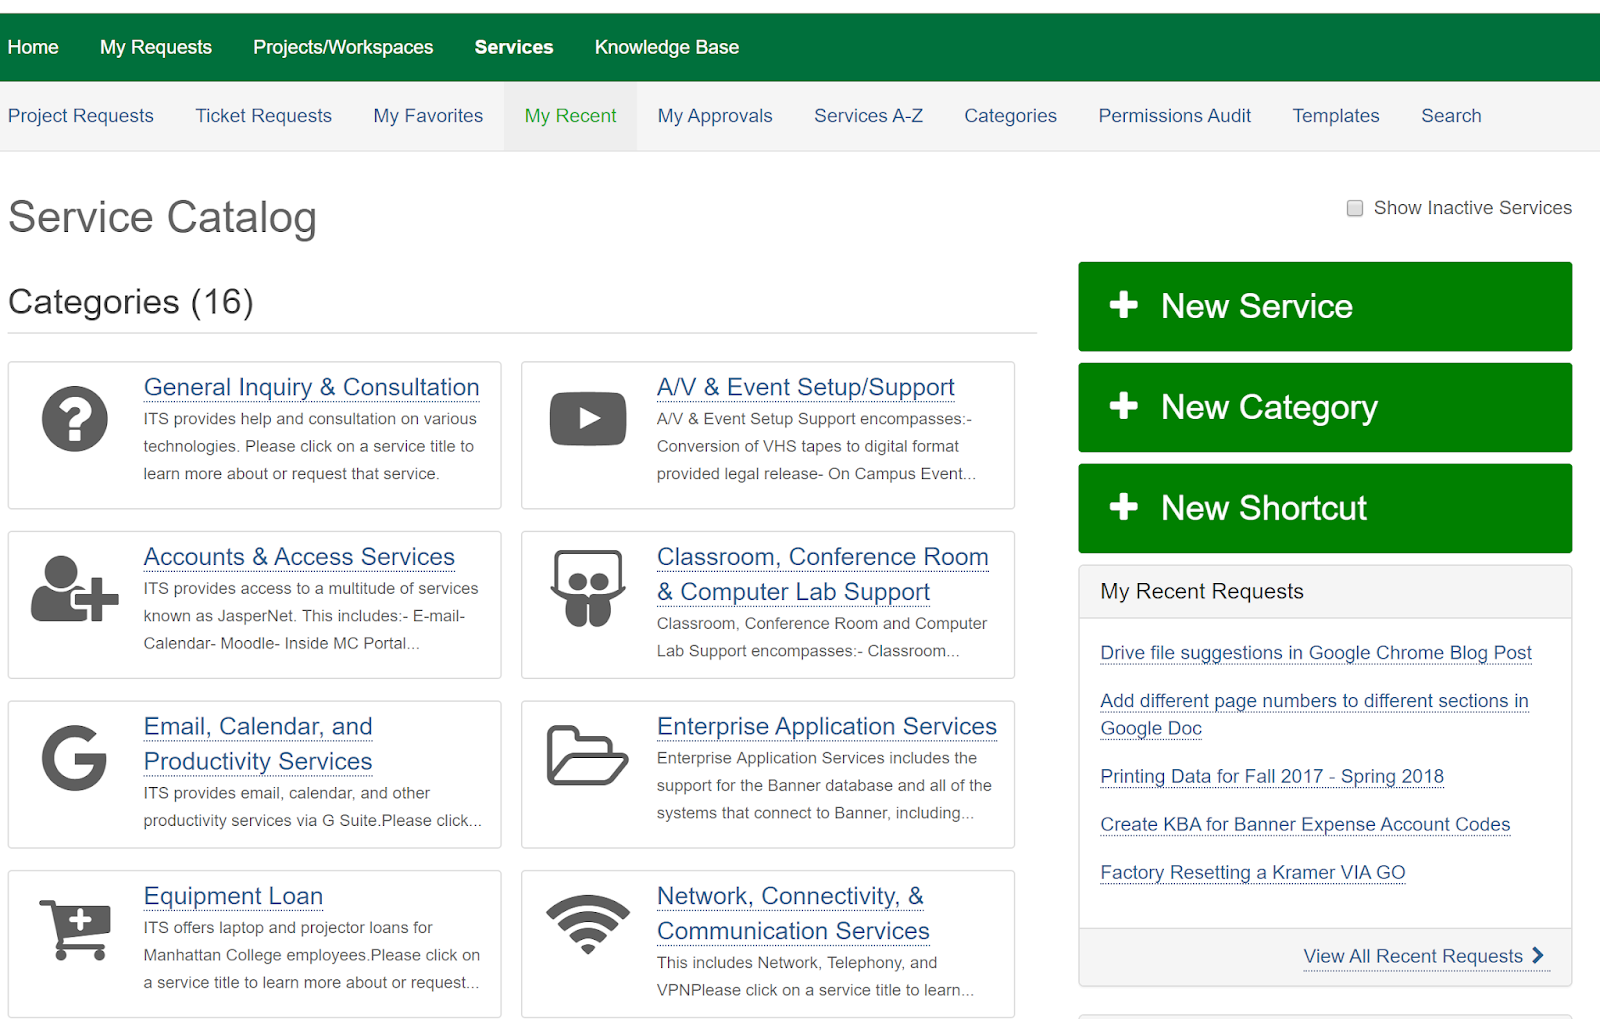Select the Permissions Audit tab
The image size is (1600, 1019).
[x=1174, y=116]
